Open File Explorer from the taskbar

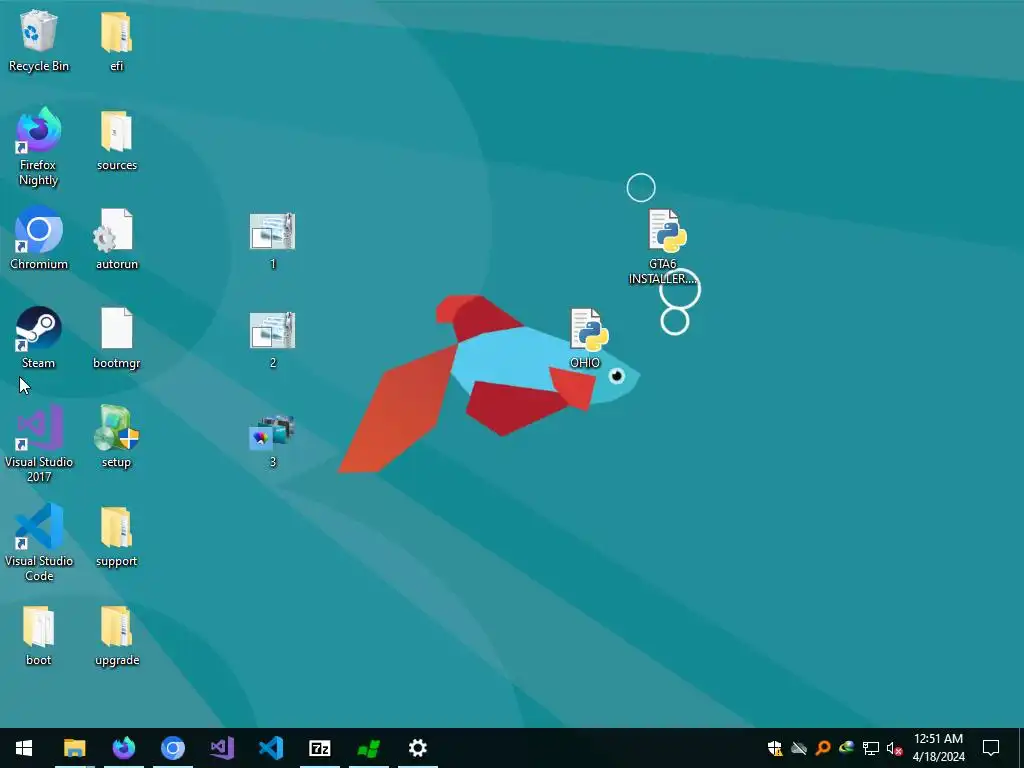(x=74, y=748)
